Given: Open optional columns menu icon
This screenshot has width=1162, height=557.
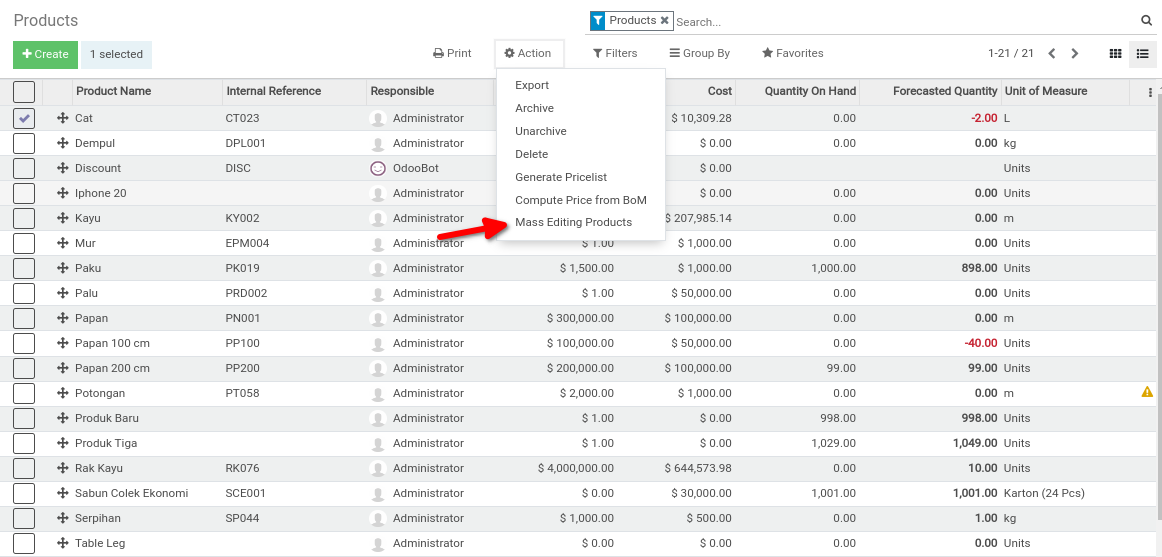Looking at the screenshot, I should 1149,92.
